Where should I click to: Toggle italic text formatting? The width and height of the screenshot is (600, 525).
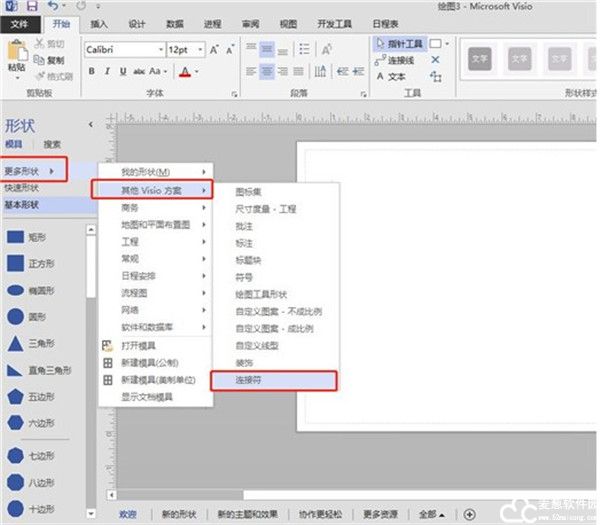[107, 72]
